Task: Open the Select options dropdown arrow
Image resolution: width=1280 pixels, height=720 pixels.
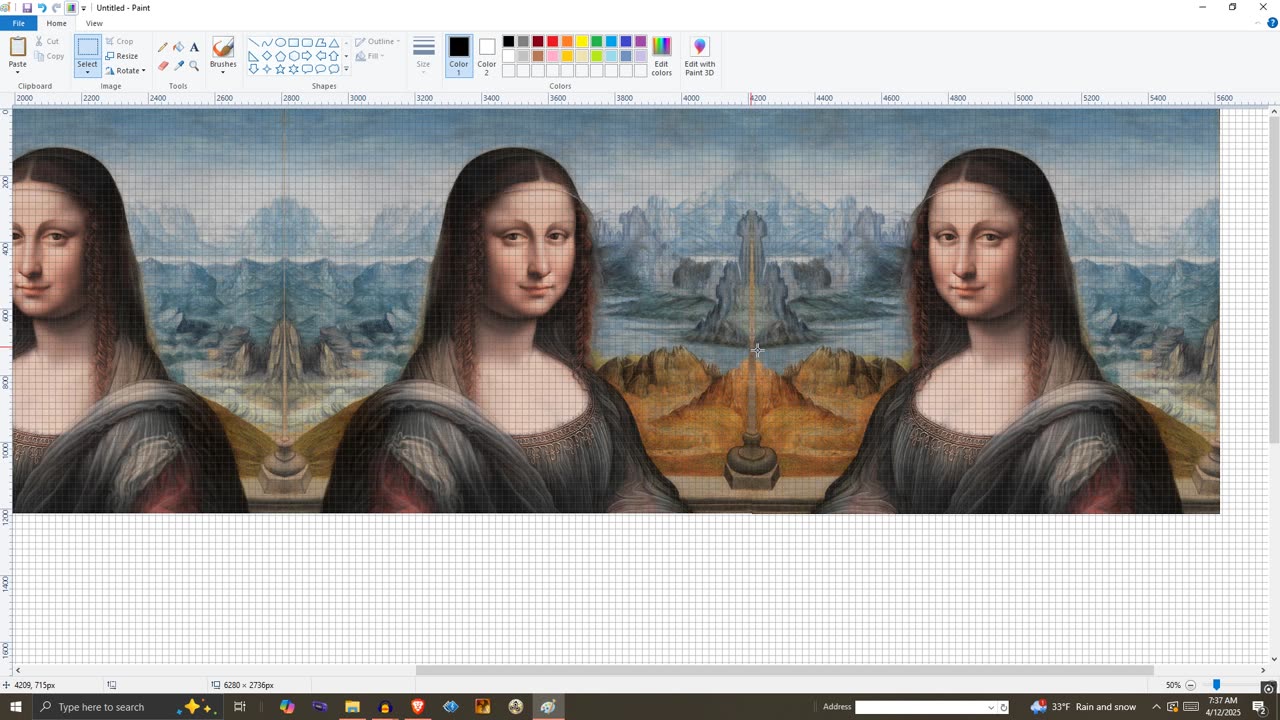Action: click(x=87, y=72)
